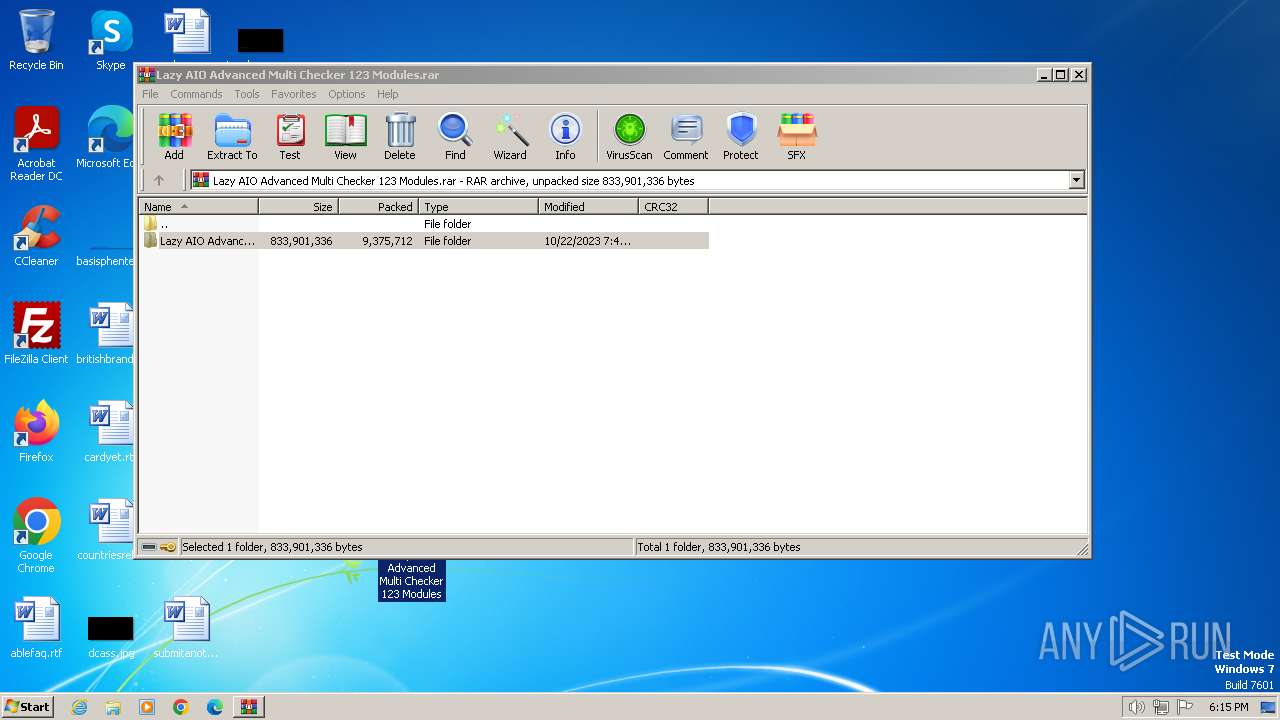1280x720 pixels.
Task: Show archive Info
Action: (565, 137)
